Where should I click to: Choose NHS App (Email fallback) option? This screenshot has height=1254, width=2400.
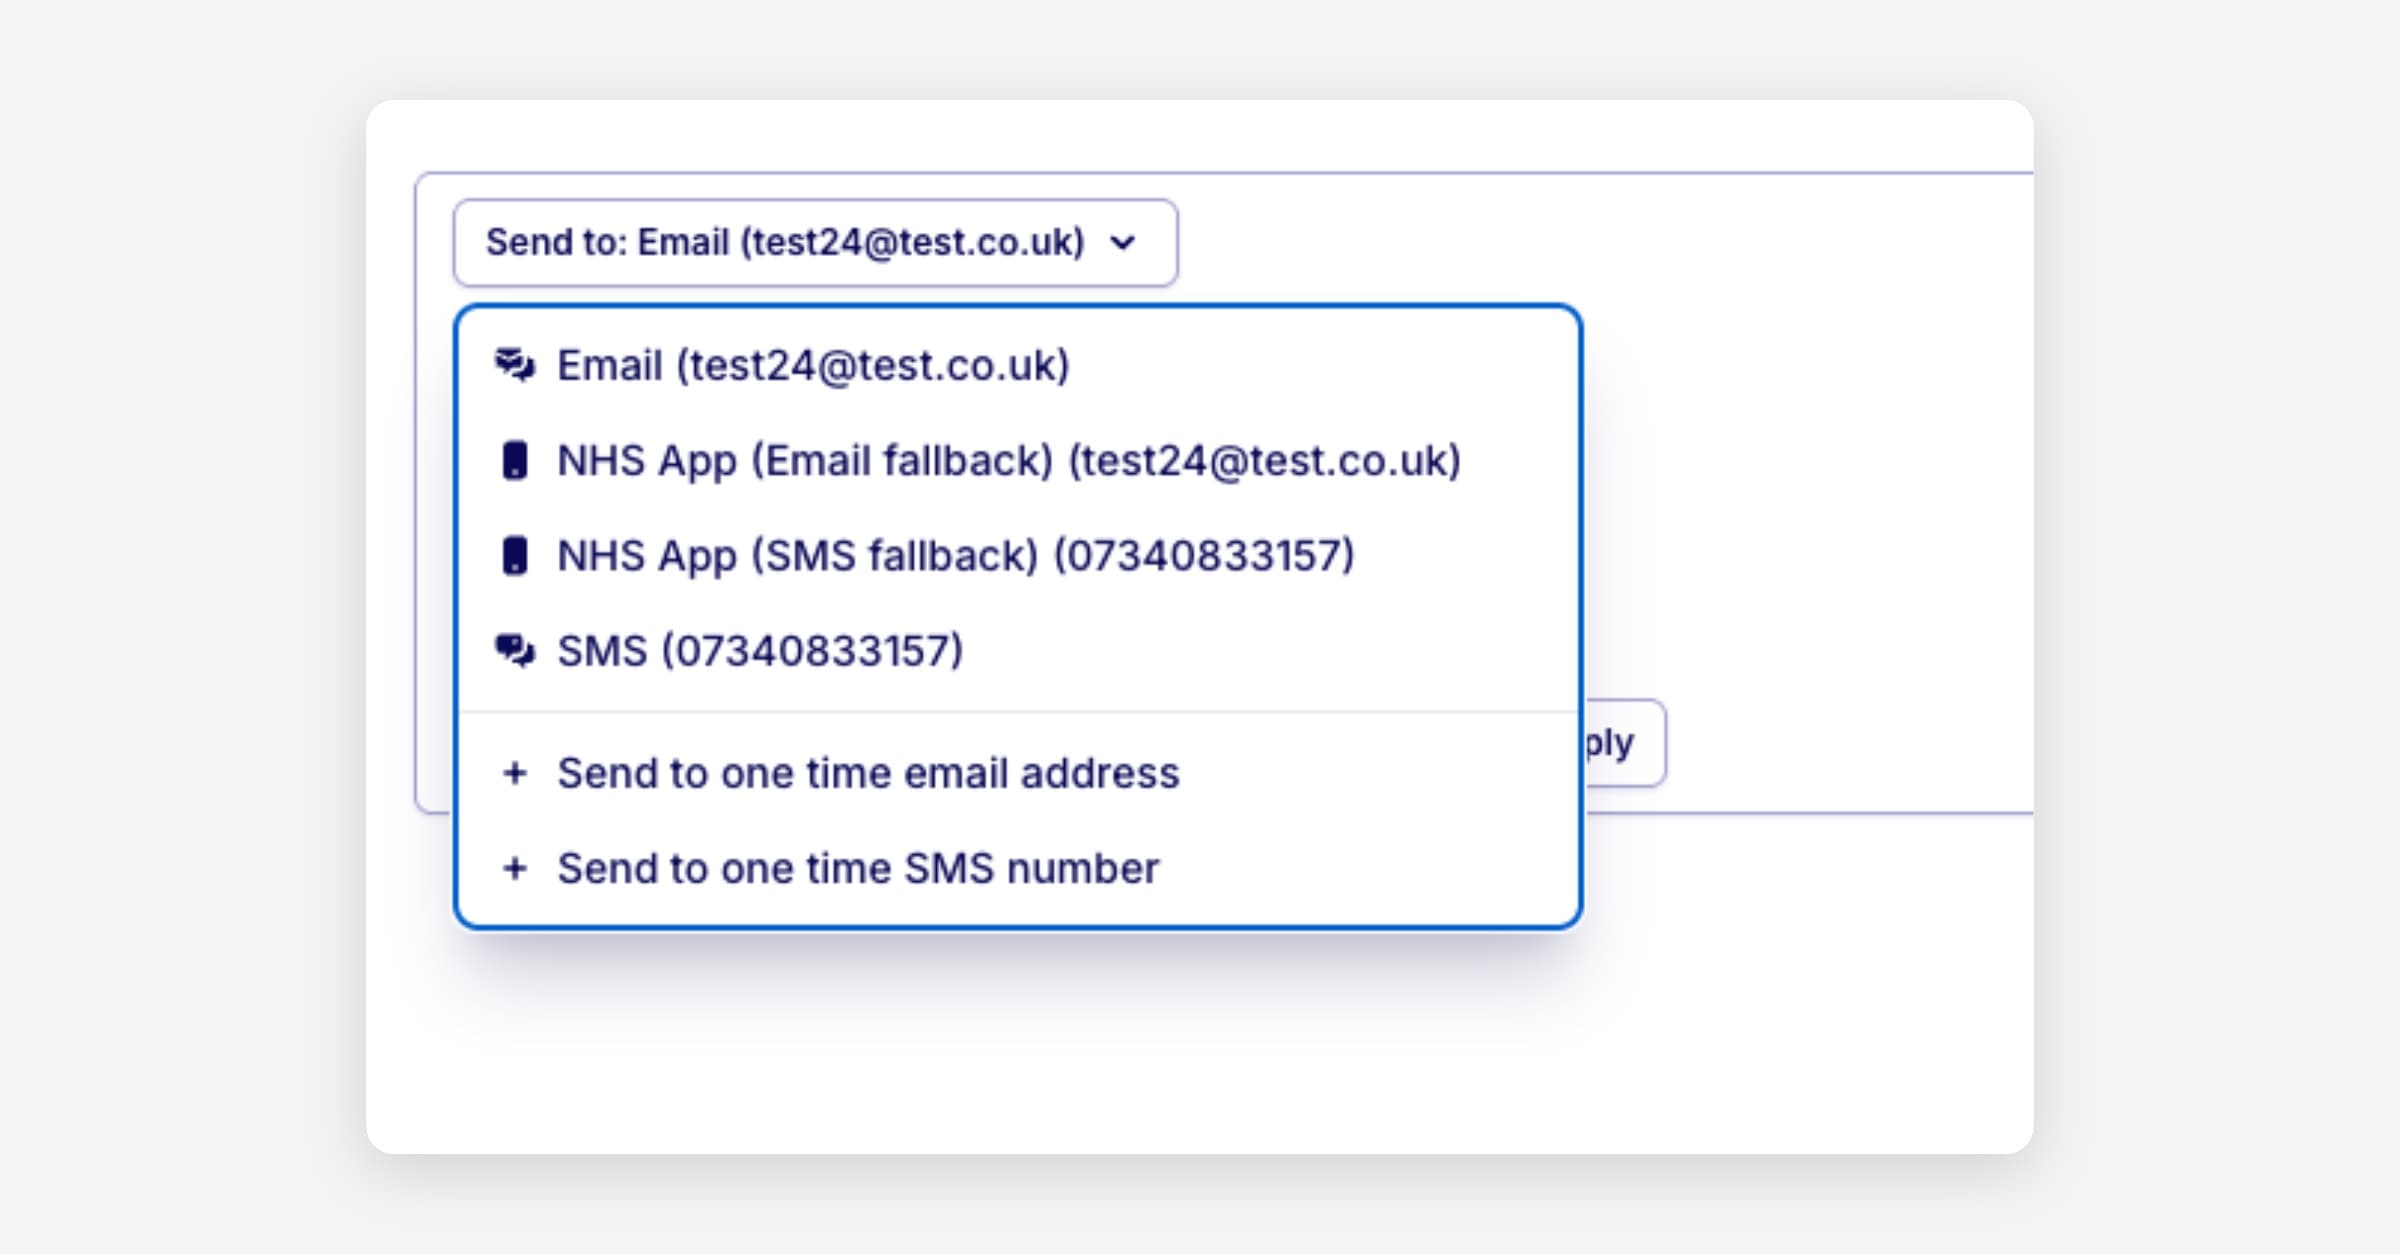click(x=1008, y=461)
